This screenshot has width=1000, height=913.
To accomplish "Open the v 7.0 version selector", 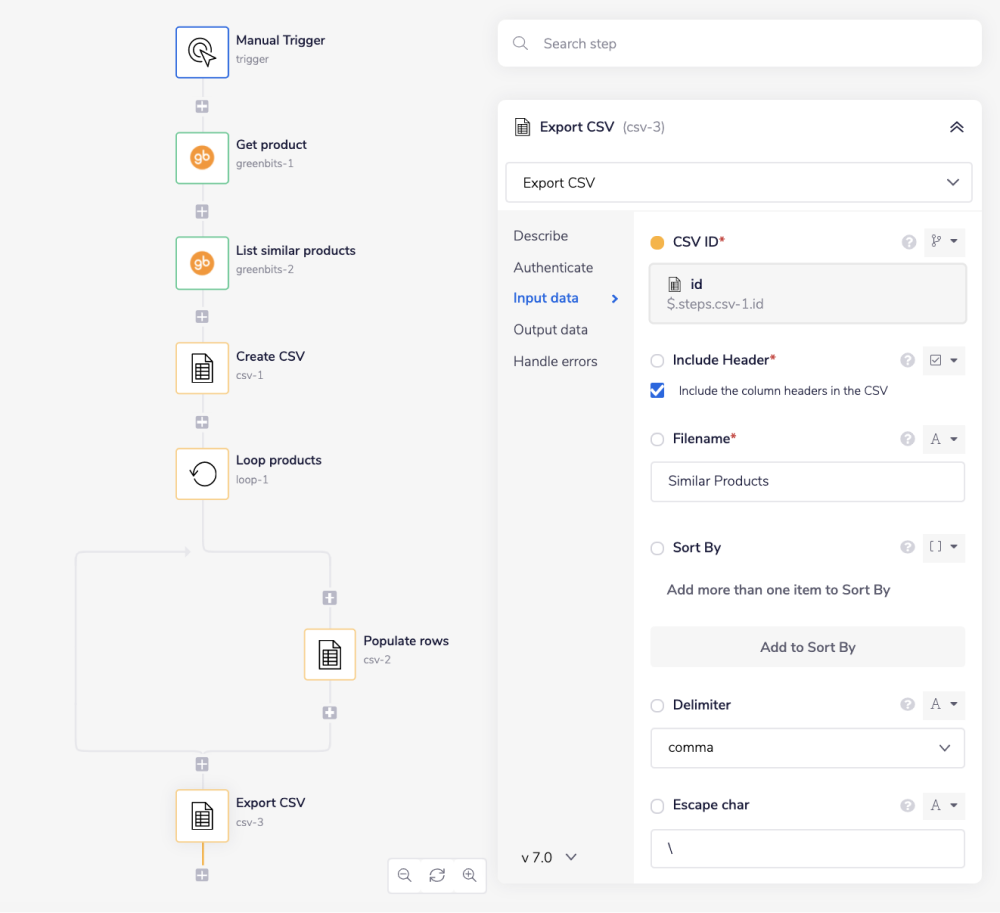I will pos(549,857).
